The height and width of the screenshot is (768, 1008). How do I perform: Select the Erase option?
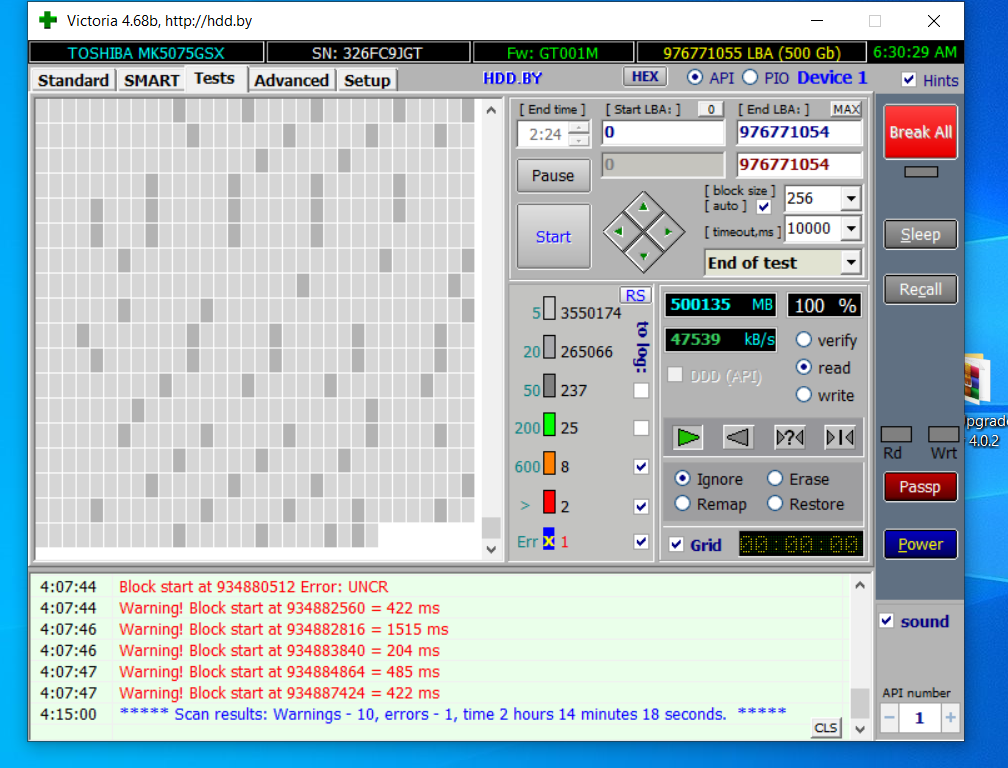pos(775,478)
